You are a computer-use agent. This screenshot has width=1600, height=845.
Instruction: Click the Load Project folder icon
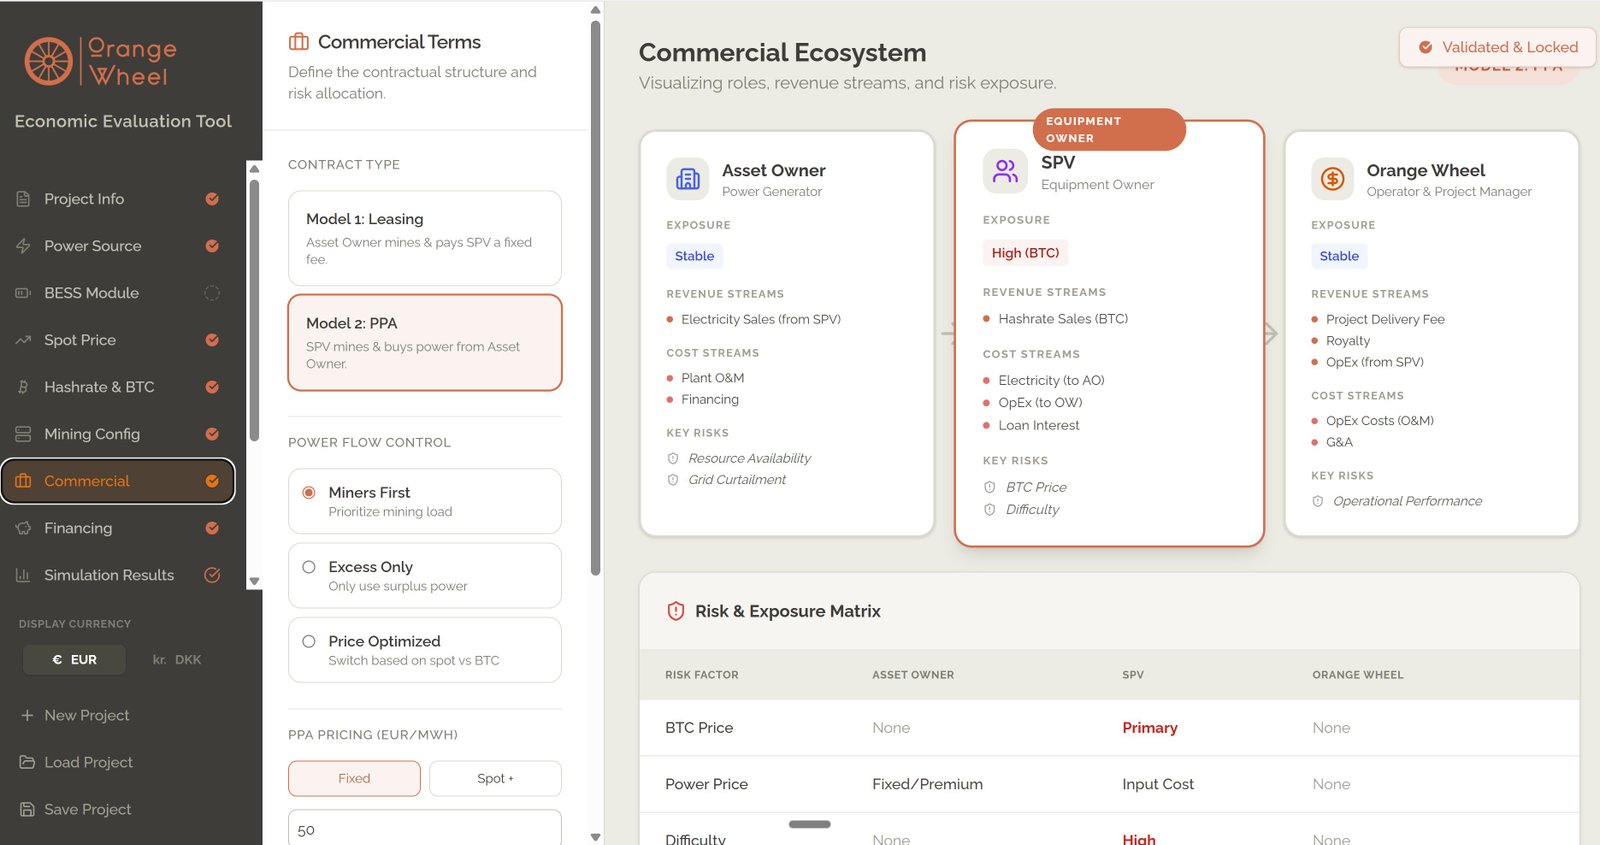(x=27, y=762)
